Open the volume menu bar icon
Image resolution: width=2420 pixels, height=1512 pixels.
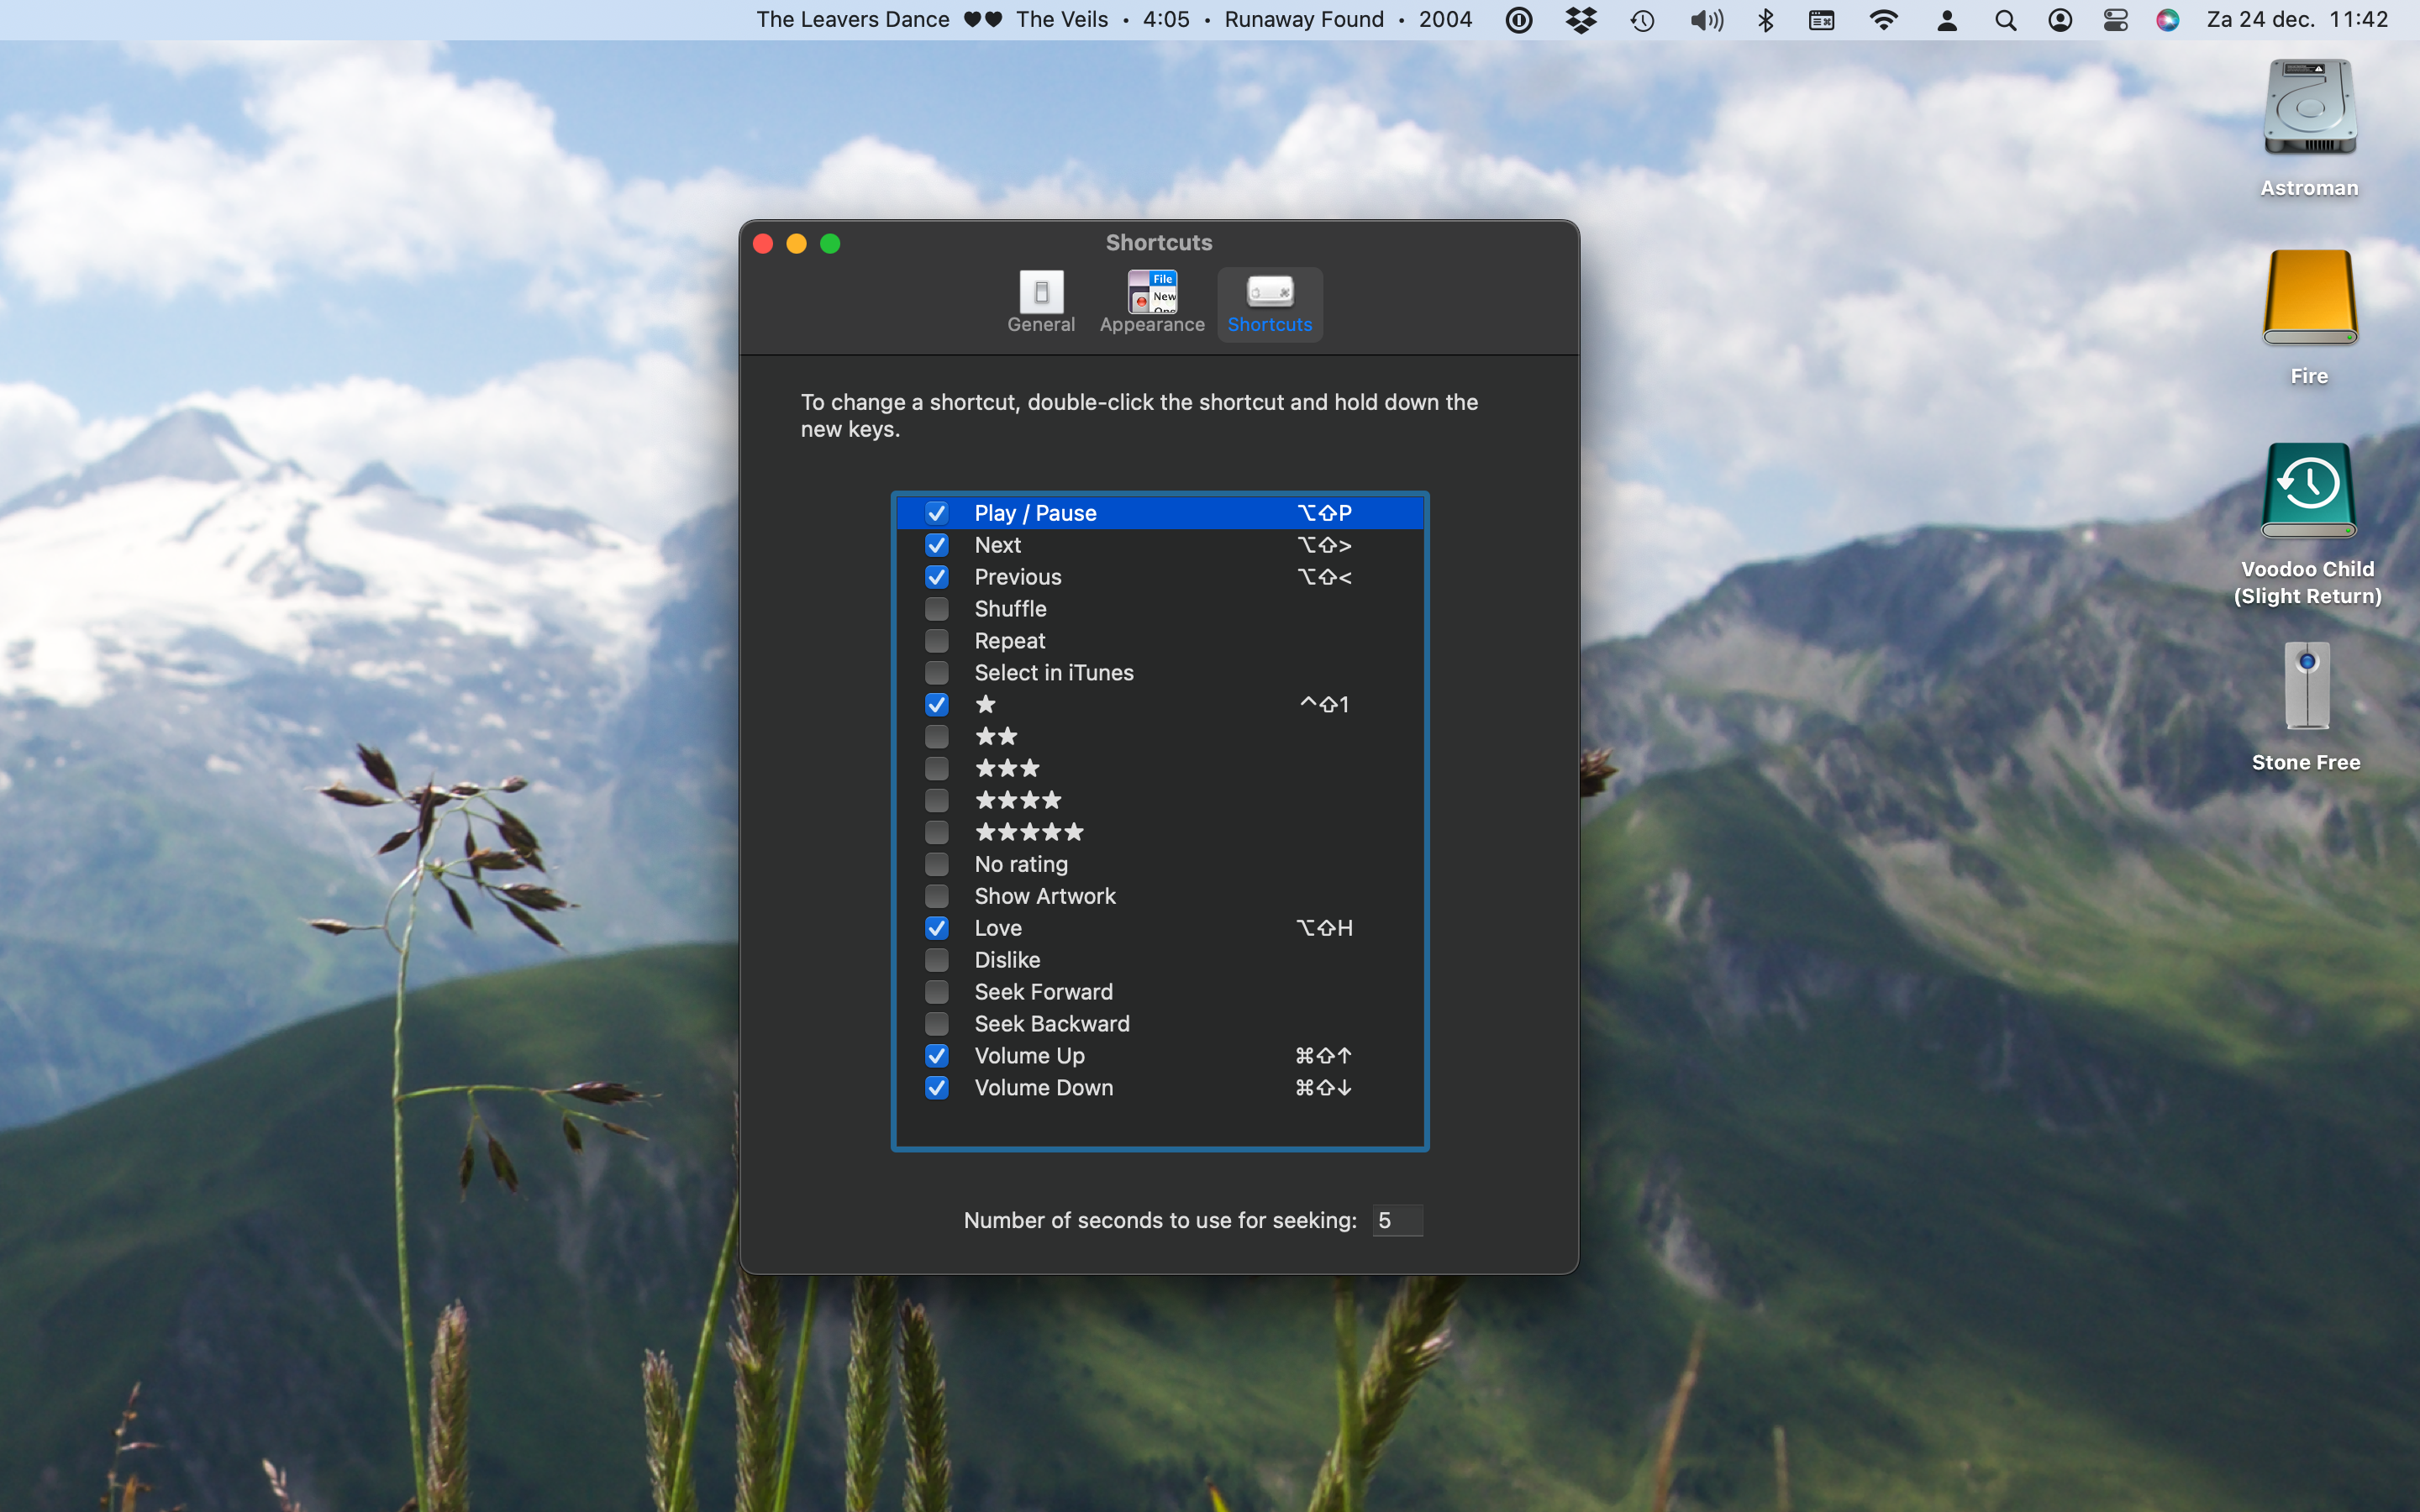pyautogui.click(x=1706, y=20)
